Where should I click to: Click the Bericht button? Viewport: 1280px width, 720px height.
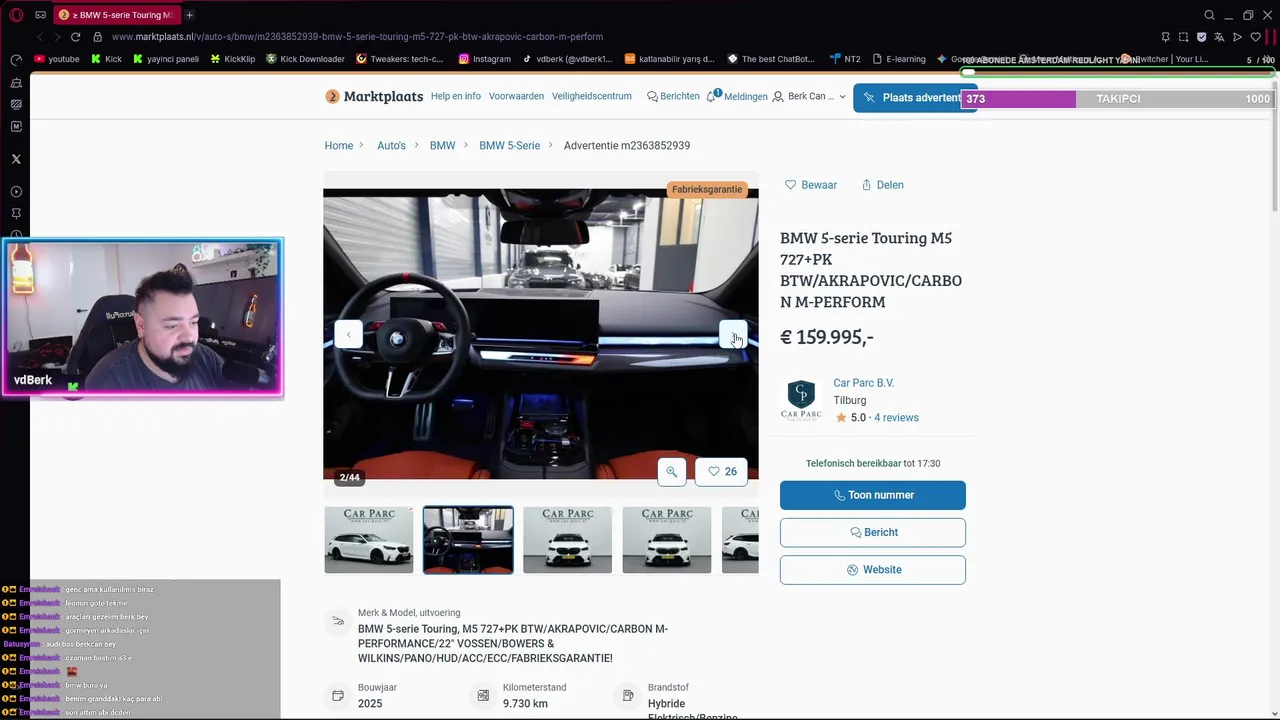[x=873, y=533]
